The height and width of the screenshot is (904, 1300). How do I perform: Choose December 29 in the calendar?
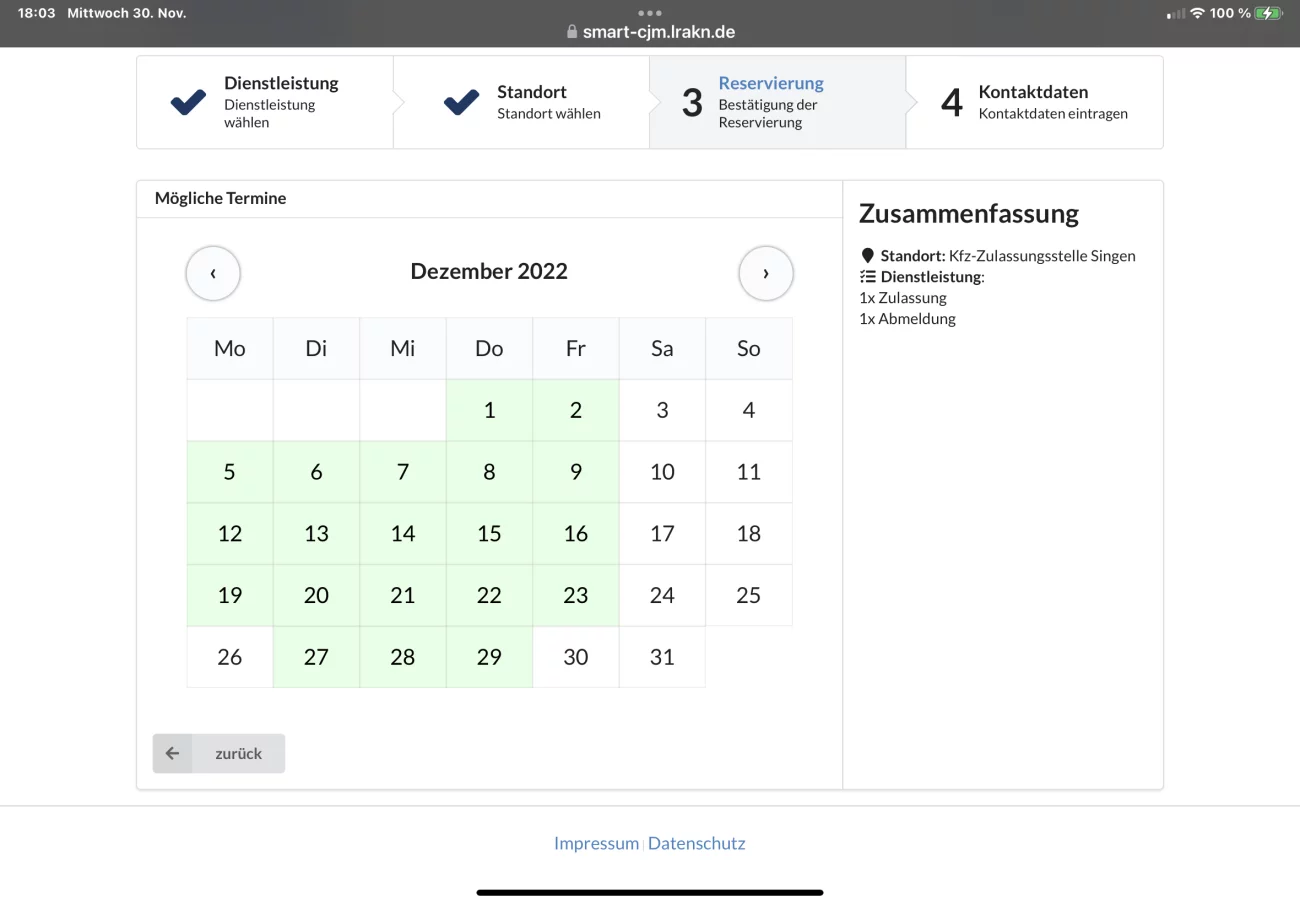click(x=489, y=657)
